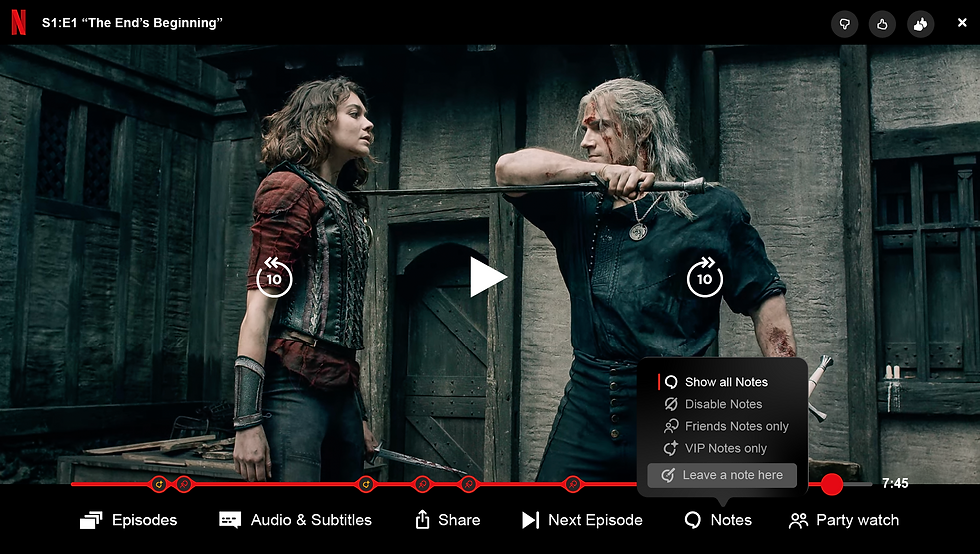Click the 7:45 time indicator
Viewport: 980px width, 554px height.
895,483
